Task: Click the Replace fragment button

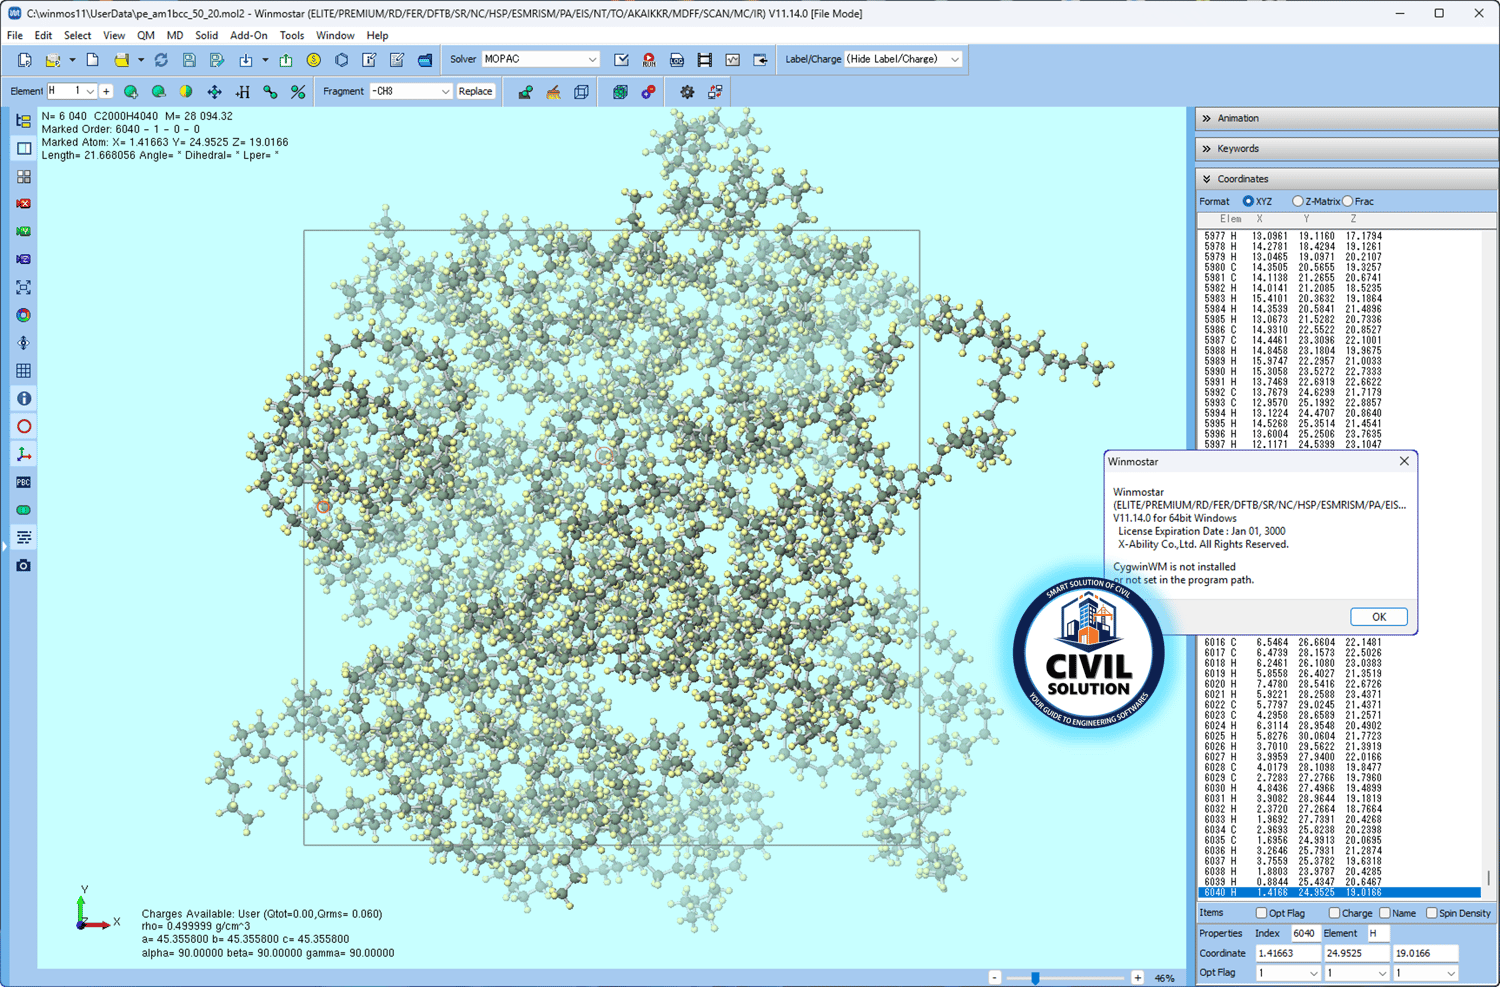Action: [x=475, y=92]
